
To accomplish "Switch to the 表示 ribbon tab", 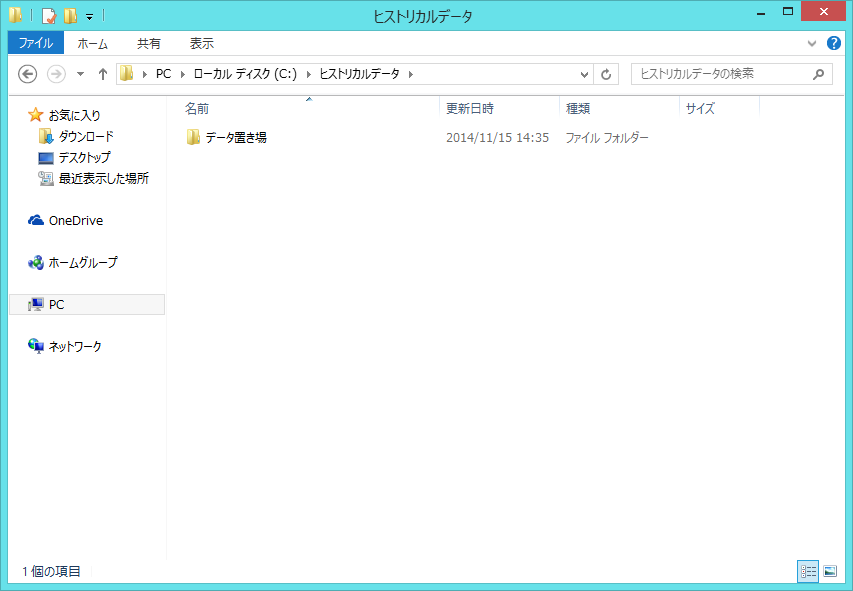I will (x=202, y=43).
